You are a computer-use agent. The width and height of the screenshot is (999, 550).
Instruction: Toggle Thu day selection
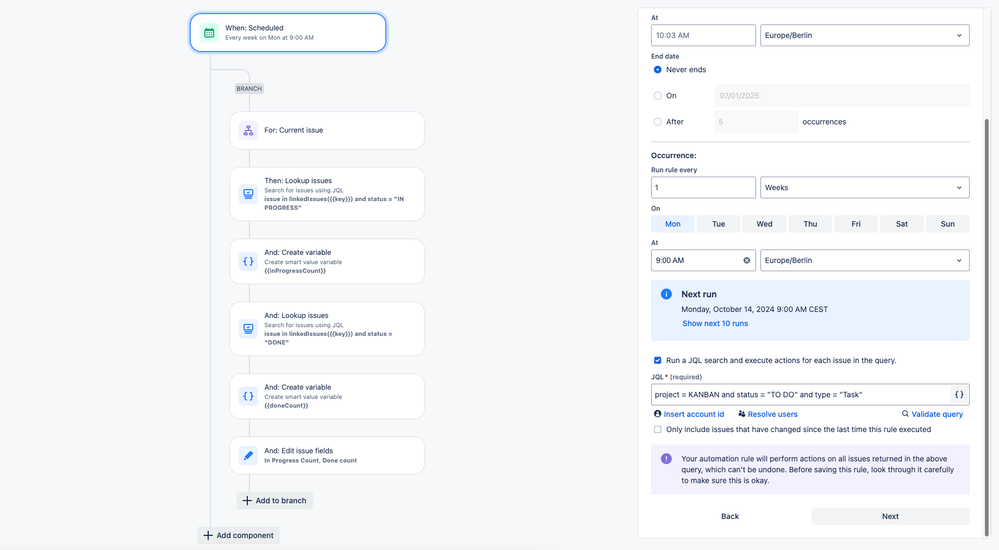pos(810,224)
